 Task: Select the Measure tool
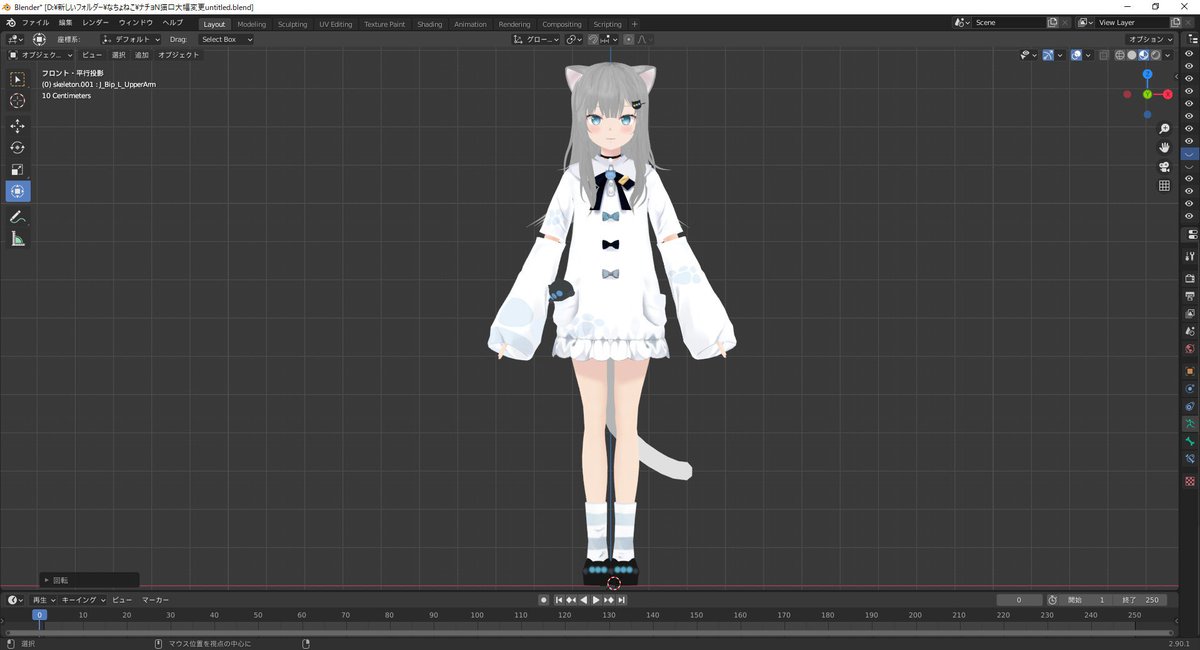click(x=18, y=239)
